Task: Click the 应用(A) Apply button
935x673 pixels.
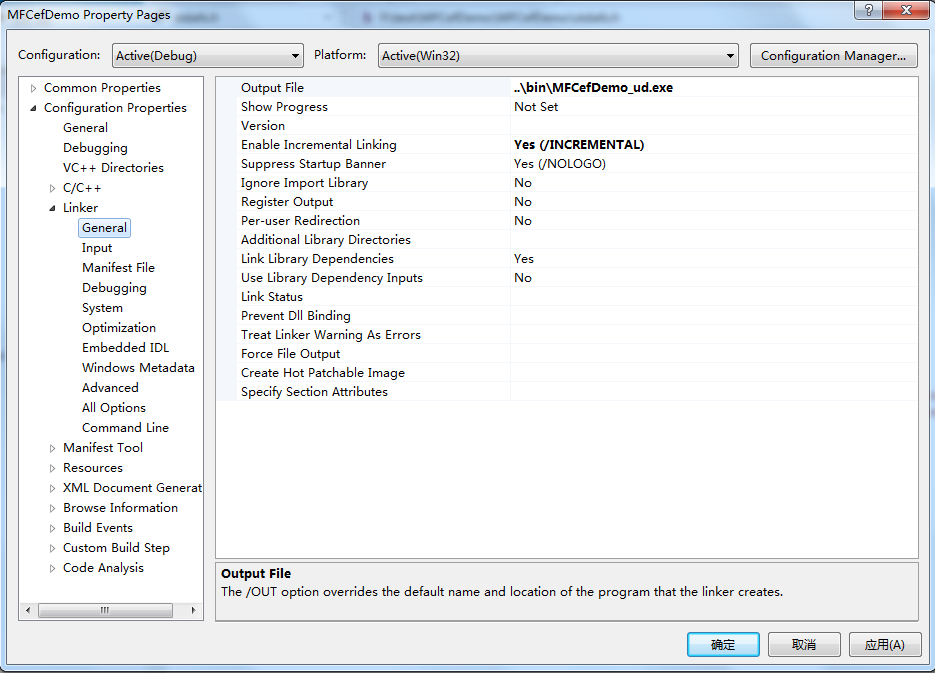Action: [x=885, y=644]
